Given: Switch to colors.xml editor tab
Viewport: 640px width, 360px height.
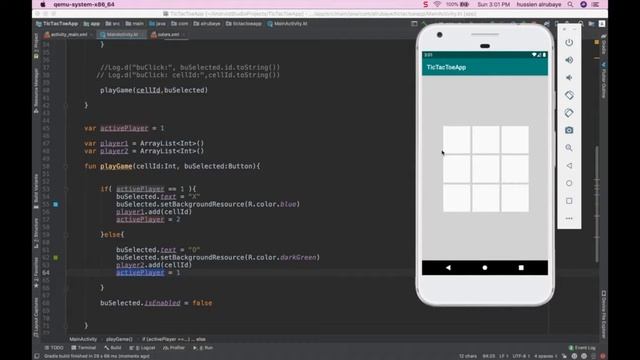Looking at the screenshot, I should (x=167, y=35).
